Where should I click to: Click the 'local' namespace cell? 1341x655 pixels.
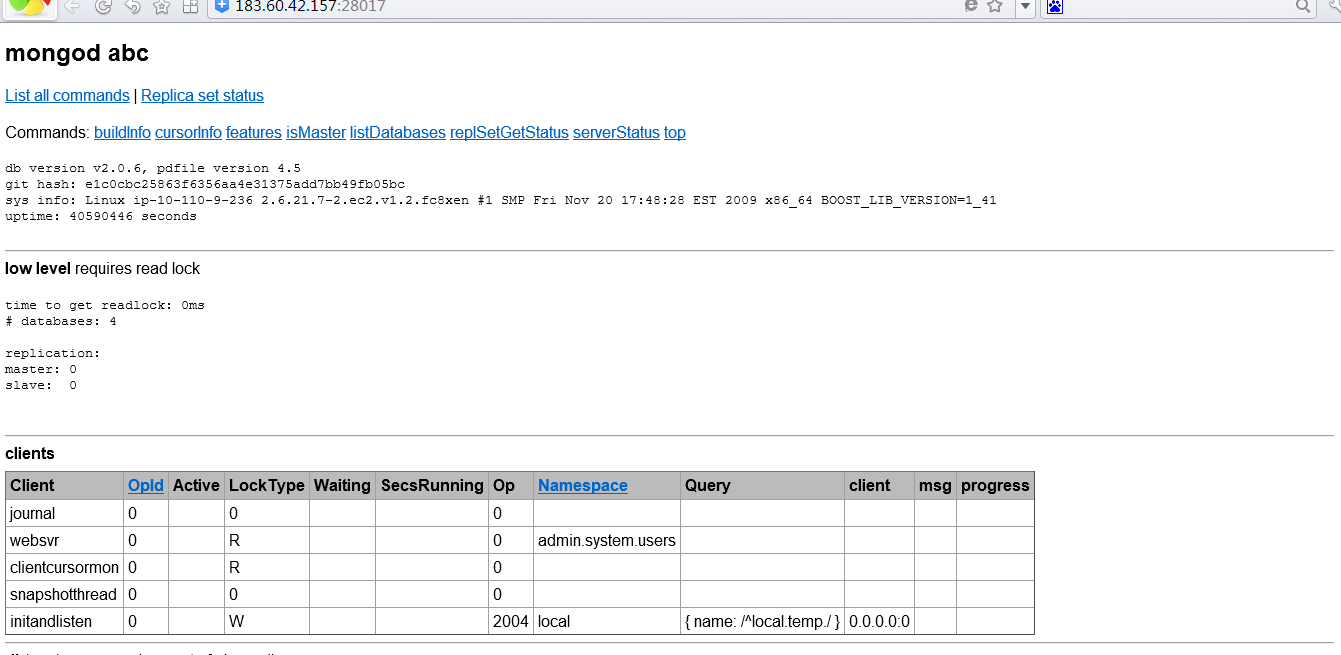(x=607, y=621)
